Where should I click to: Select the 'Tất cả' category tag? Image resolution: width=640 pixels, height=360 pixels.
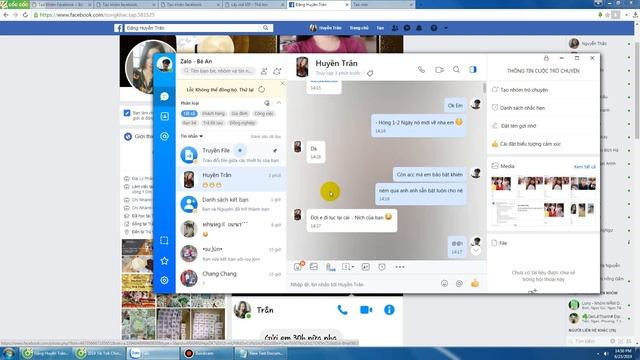(189, 113)
